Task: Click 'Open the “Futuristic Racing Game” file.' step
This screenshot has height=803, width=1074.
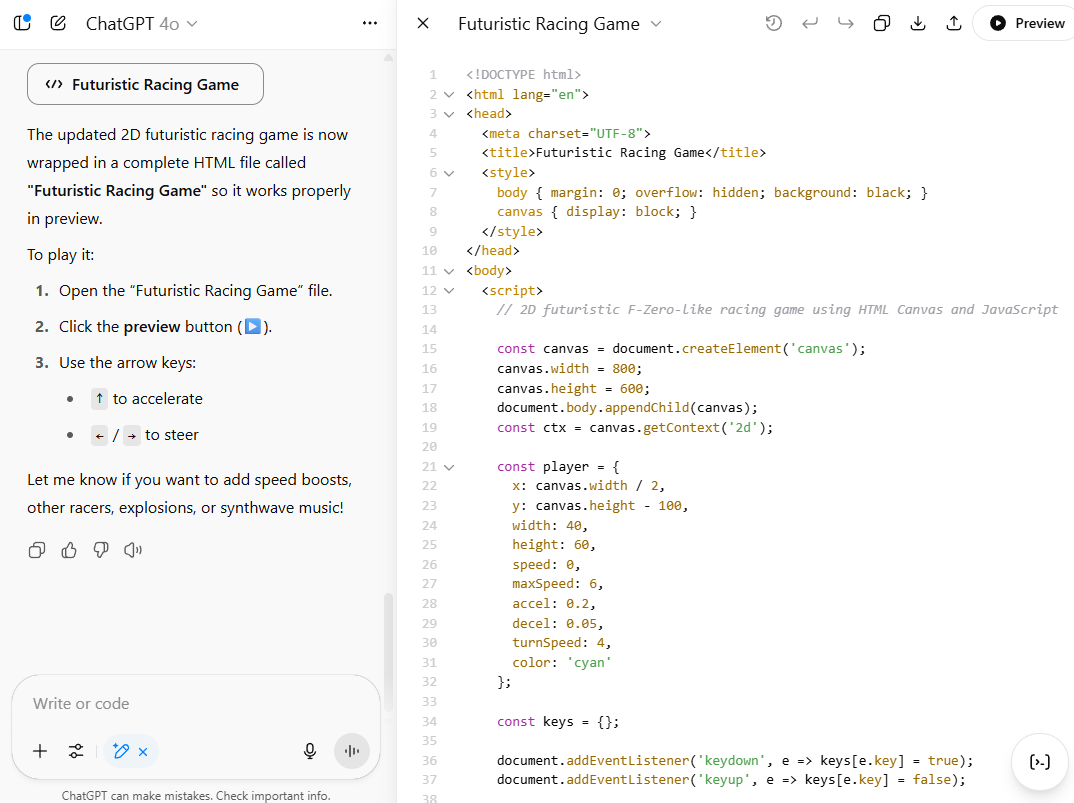Action: click(x=195, y=291)
